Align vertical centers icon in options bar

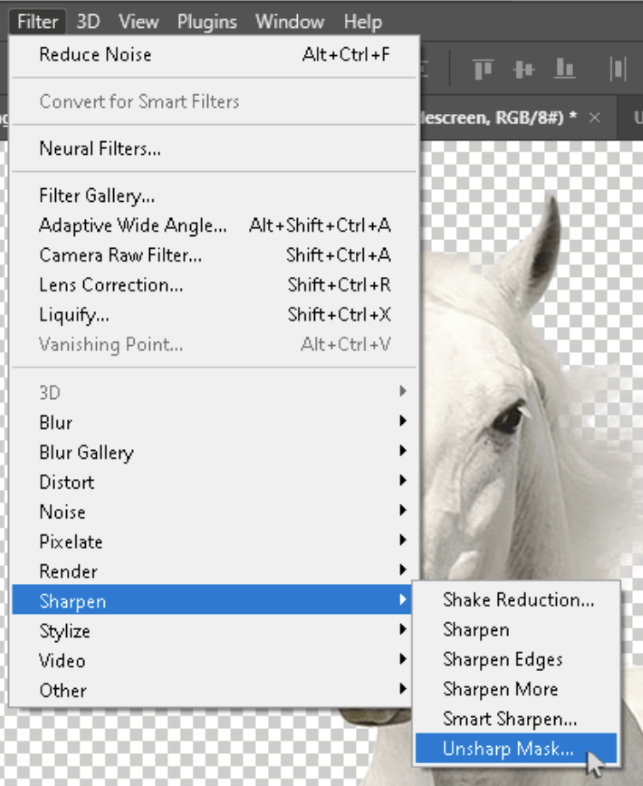point(524,69)
